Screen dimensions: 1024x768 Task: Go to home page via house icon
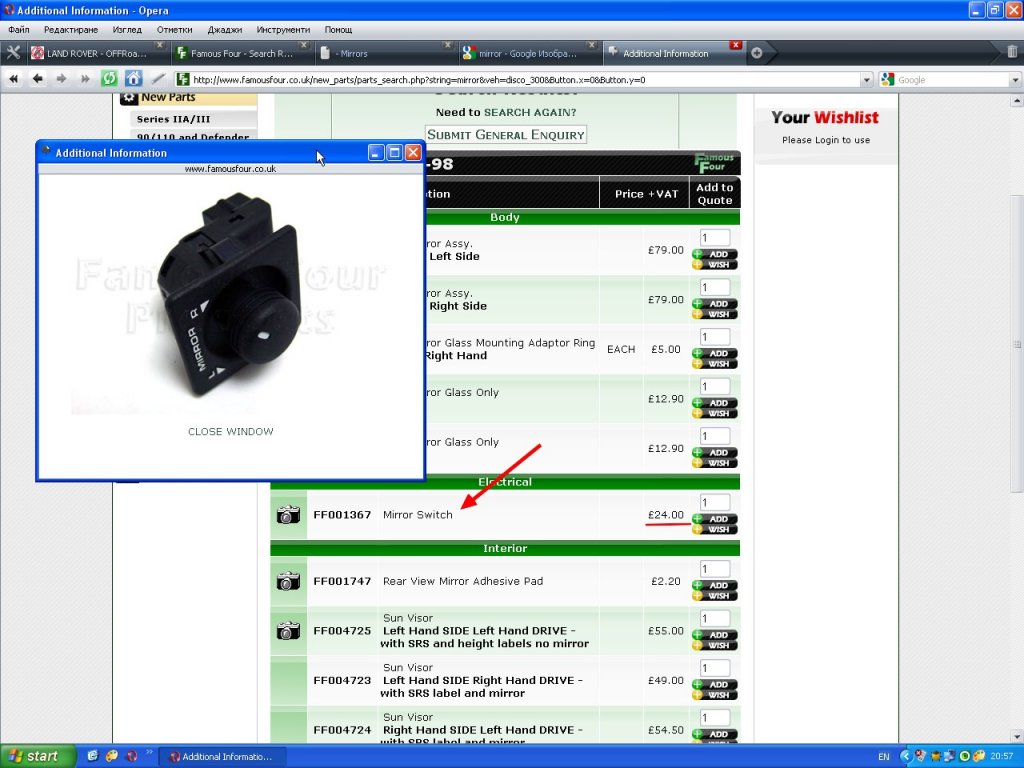133,79
